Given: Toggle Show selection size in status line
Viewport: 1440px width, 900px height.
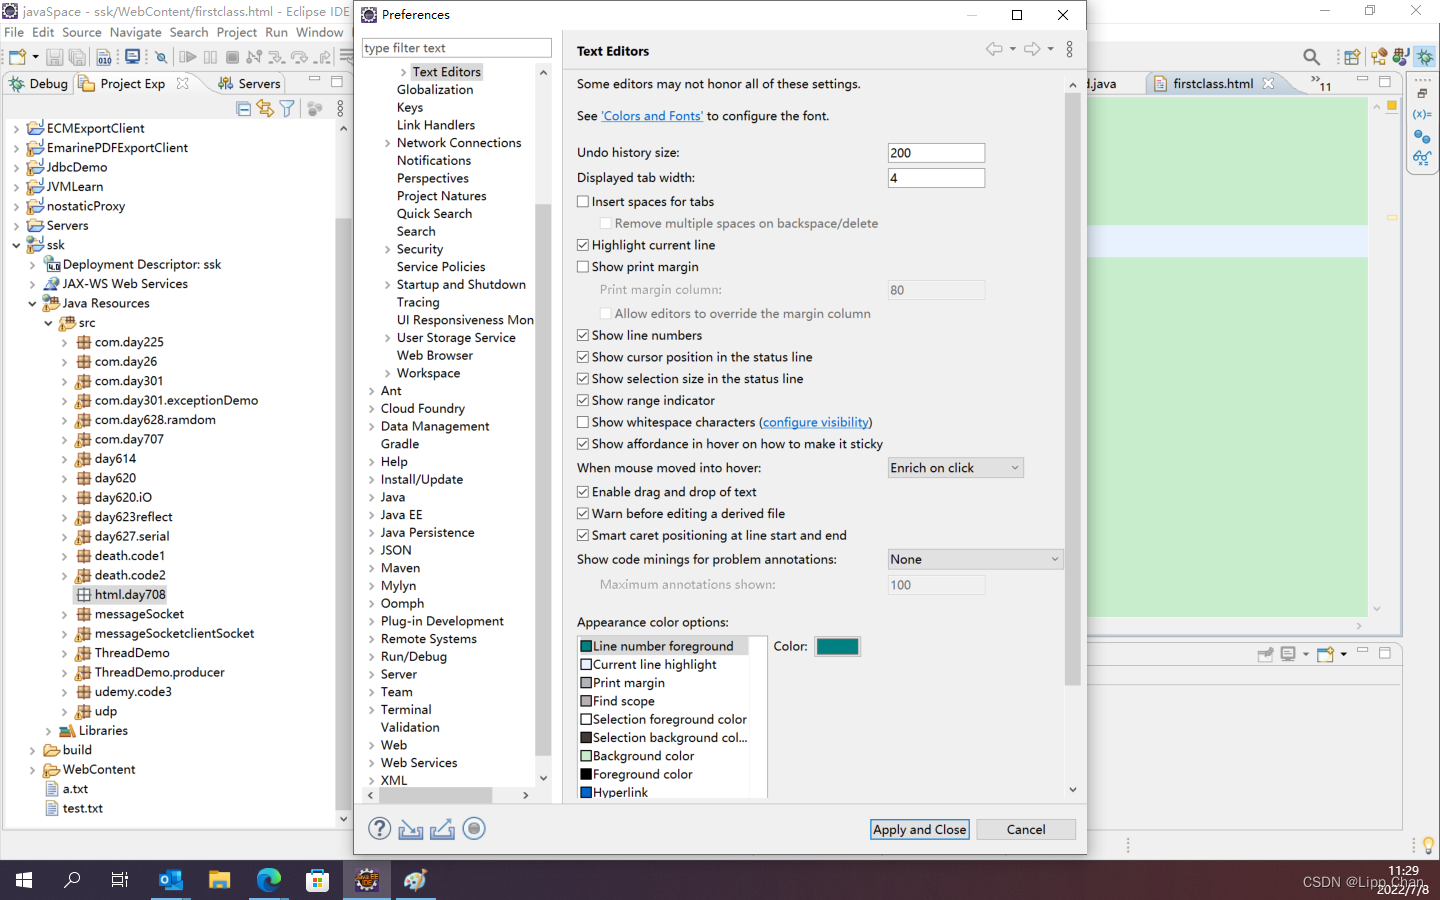Looking at the screenshot, I should pos(583,379).
